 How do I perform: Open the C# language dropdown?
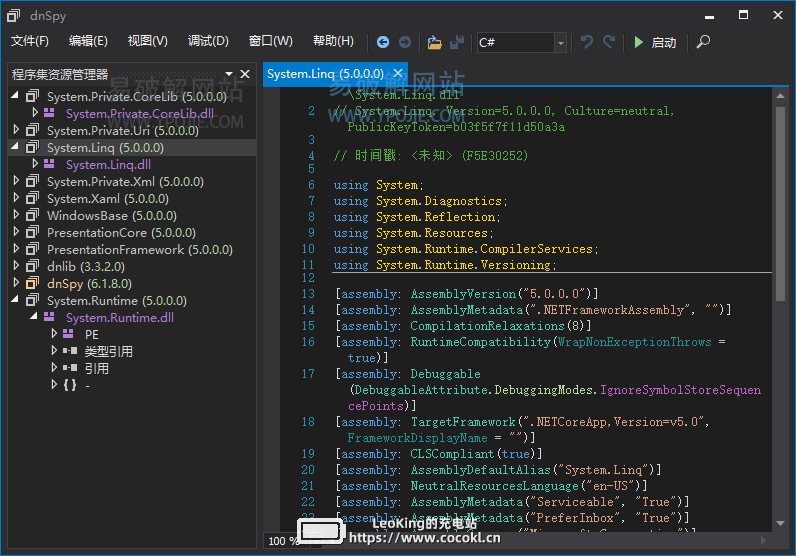[x=560, y=43]
